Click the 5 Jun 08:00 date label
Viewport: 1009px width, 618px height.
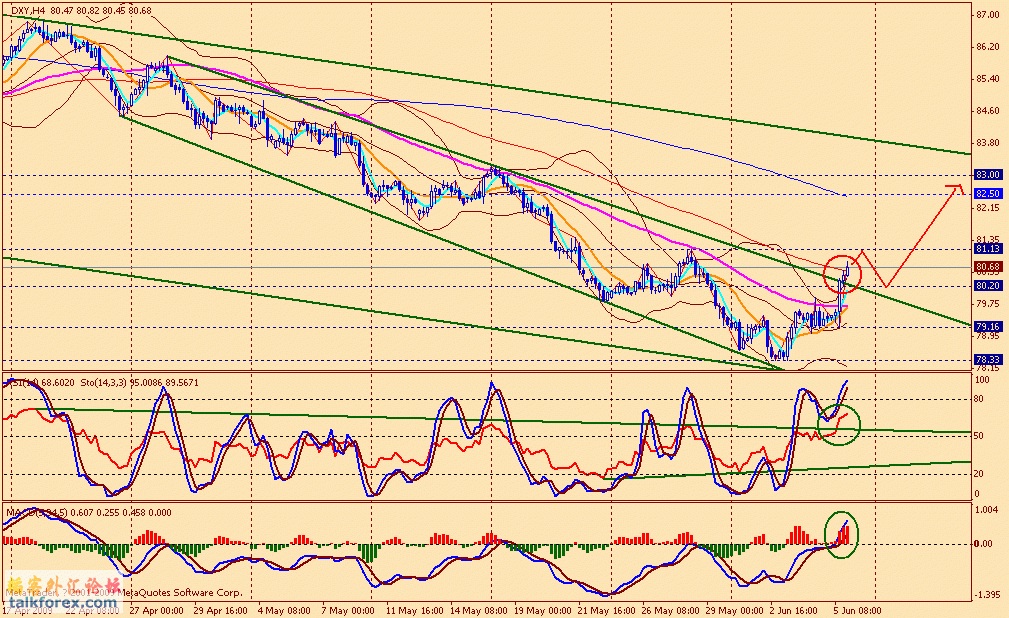pyautogui.click(x=858, y=610)
